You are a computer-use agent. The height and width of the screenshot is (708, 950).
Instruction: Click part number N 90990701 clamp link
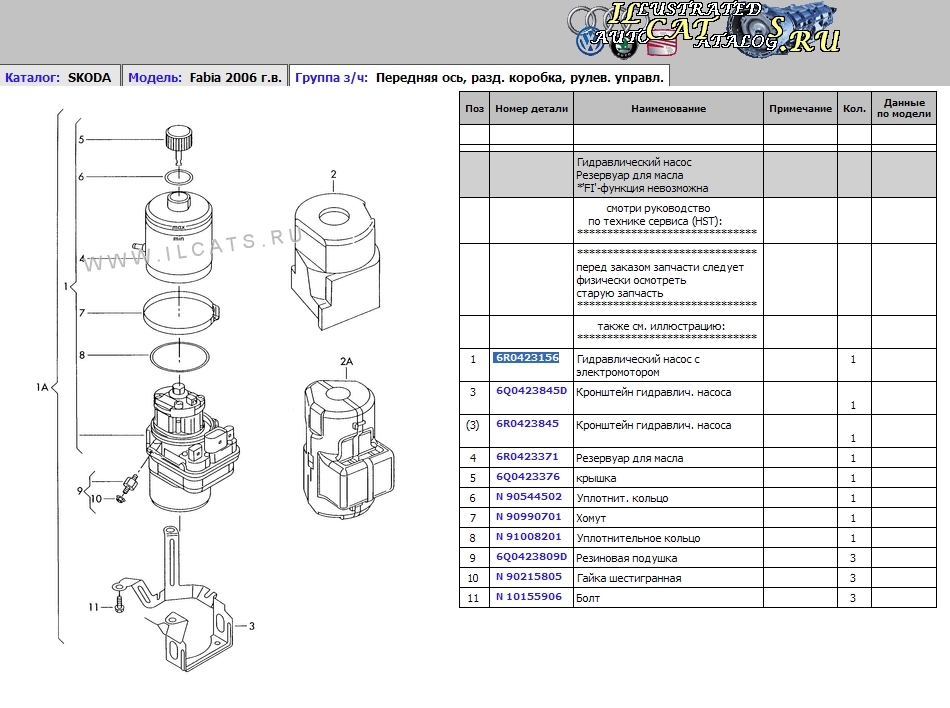point(528,517)
